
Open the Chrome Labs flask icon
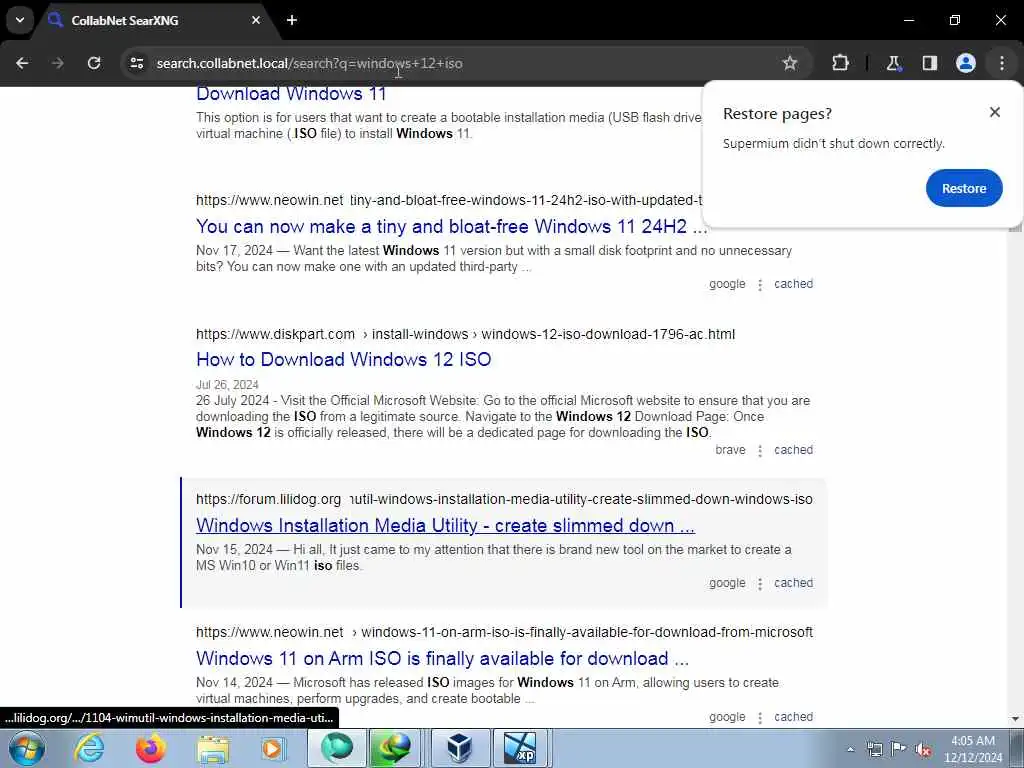tap(893, 63)
